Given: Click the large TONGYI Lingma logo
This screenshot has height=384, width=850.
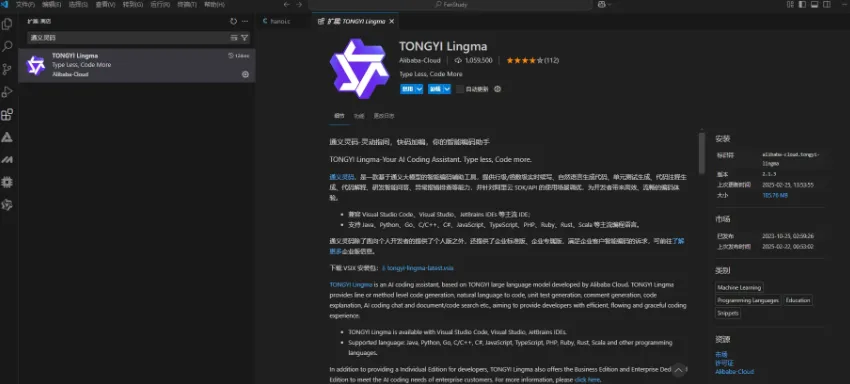Looking at the screenshot, I should 359,68.
